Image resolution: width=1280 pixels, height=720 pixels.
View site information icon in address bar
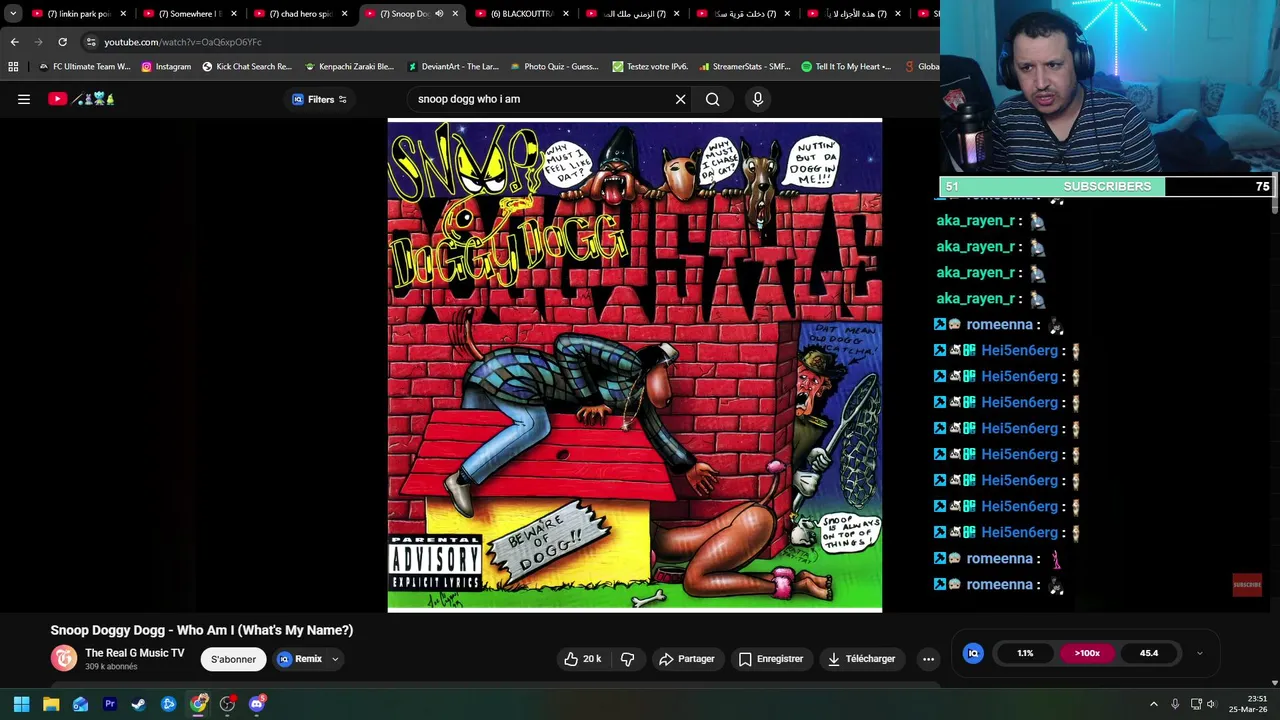pos(91,42)
